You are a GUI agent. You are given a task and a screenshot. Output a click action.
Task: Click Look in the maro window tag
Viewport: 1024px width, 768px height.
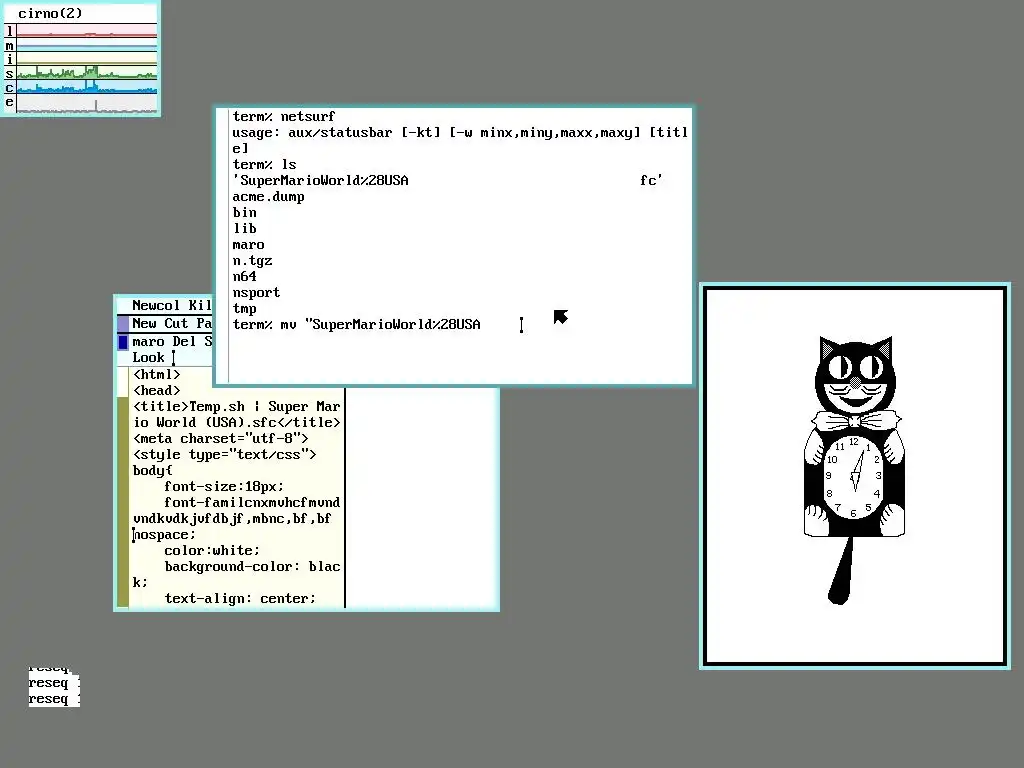[148, 357]
